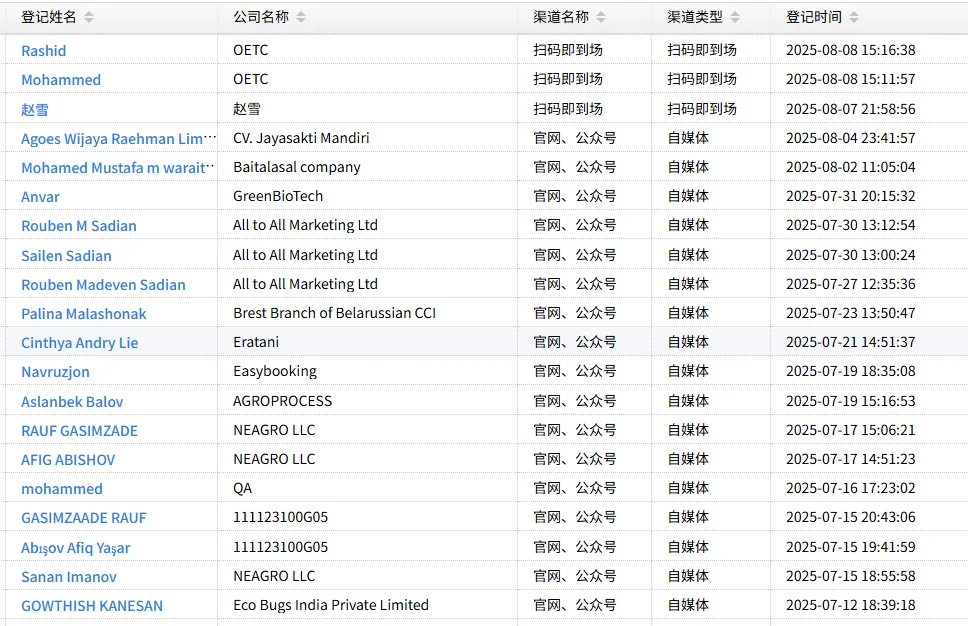Select timestamp 2025-08-07 21:58:56

850,109
